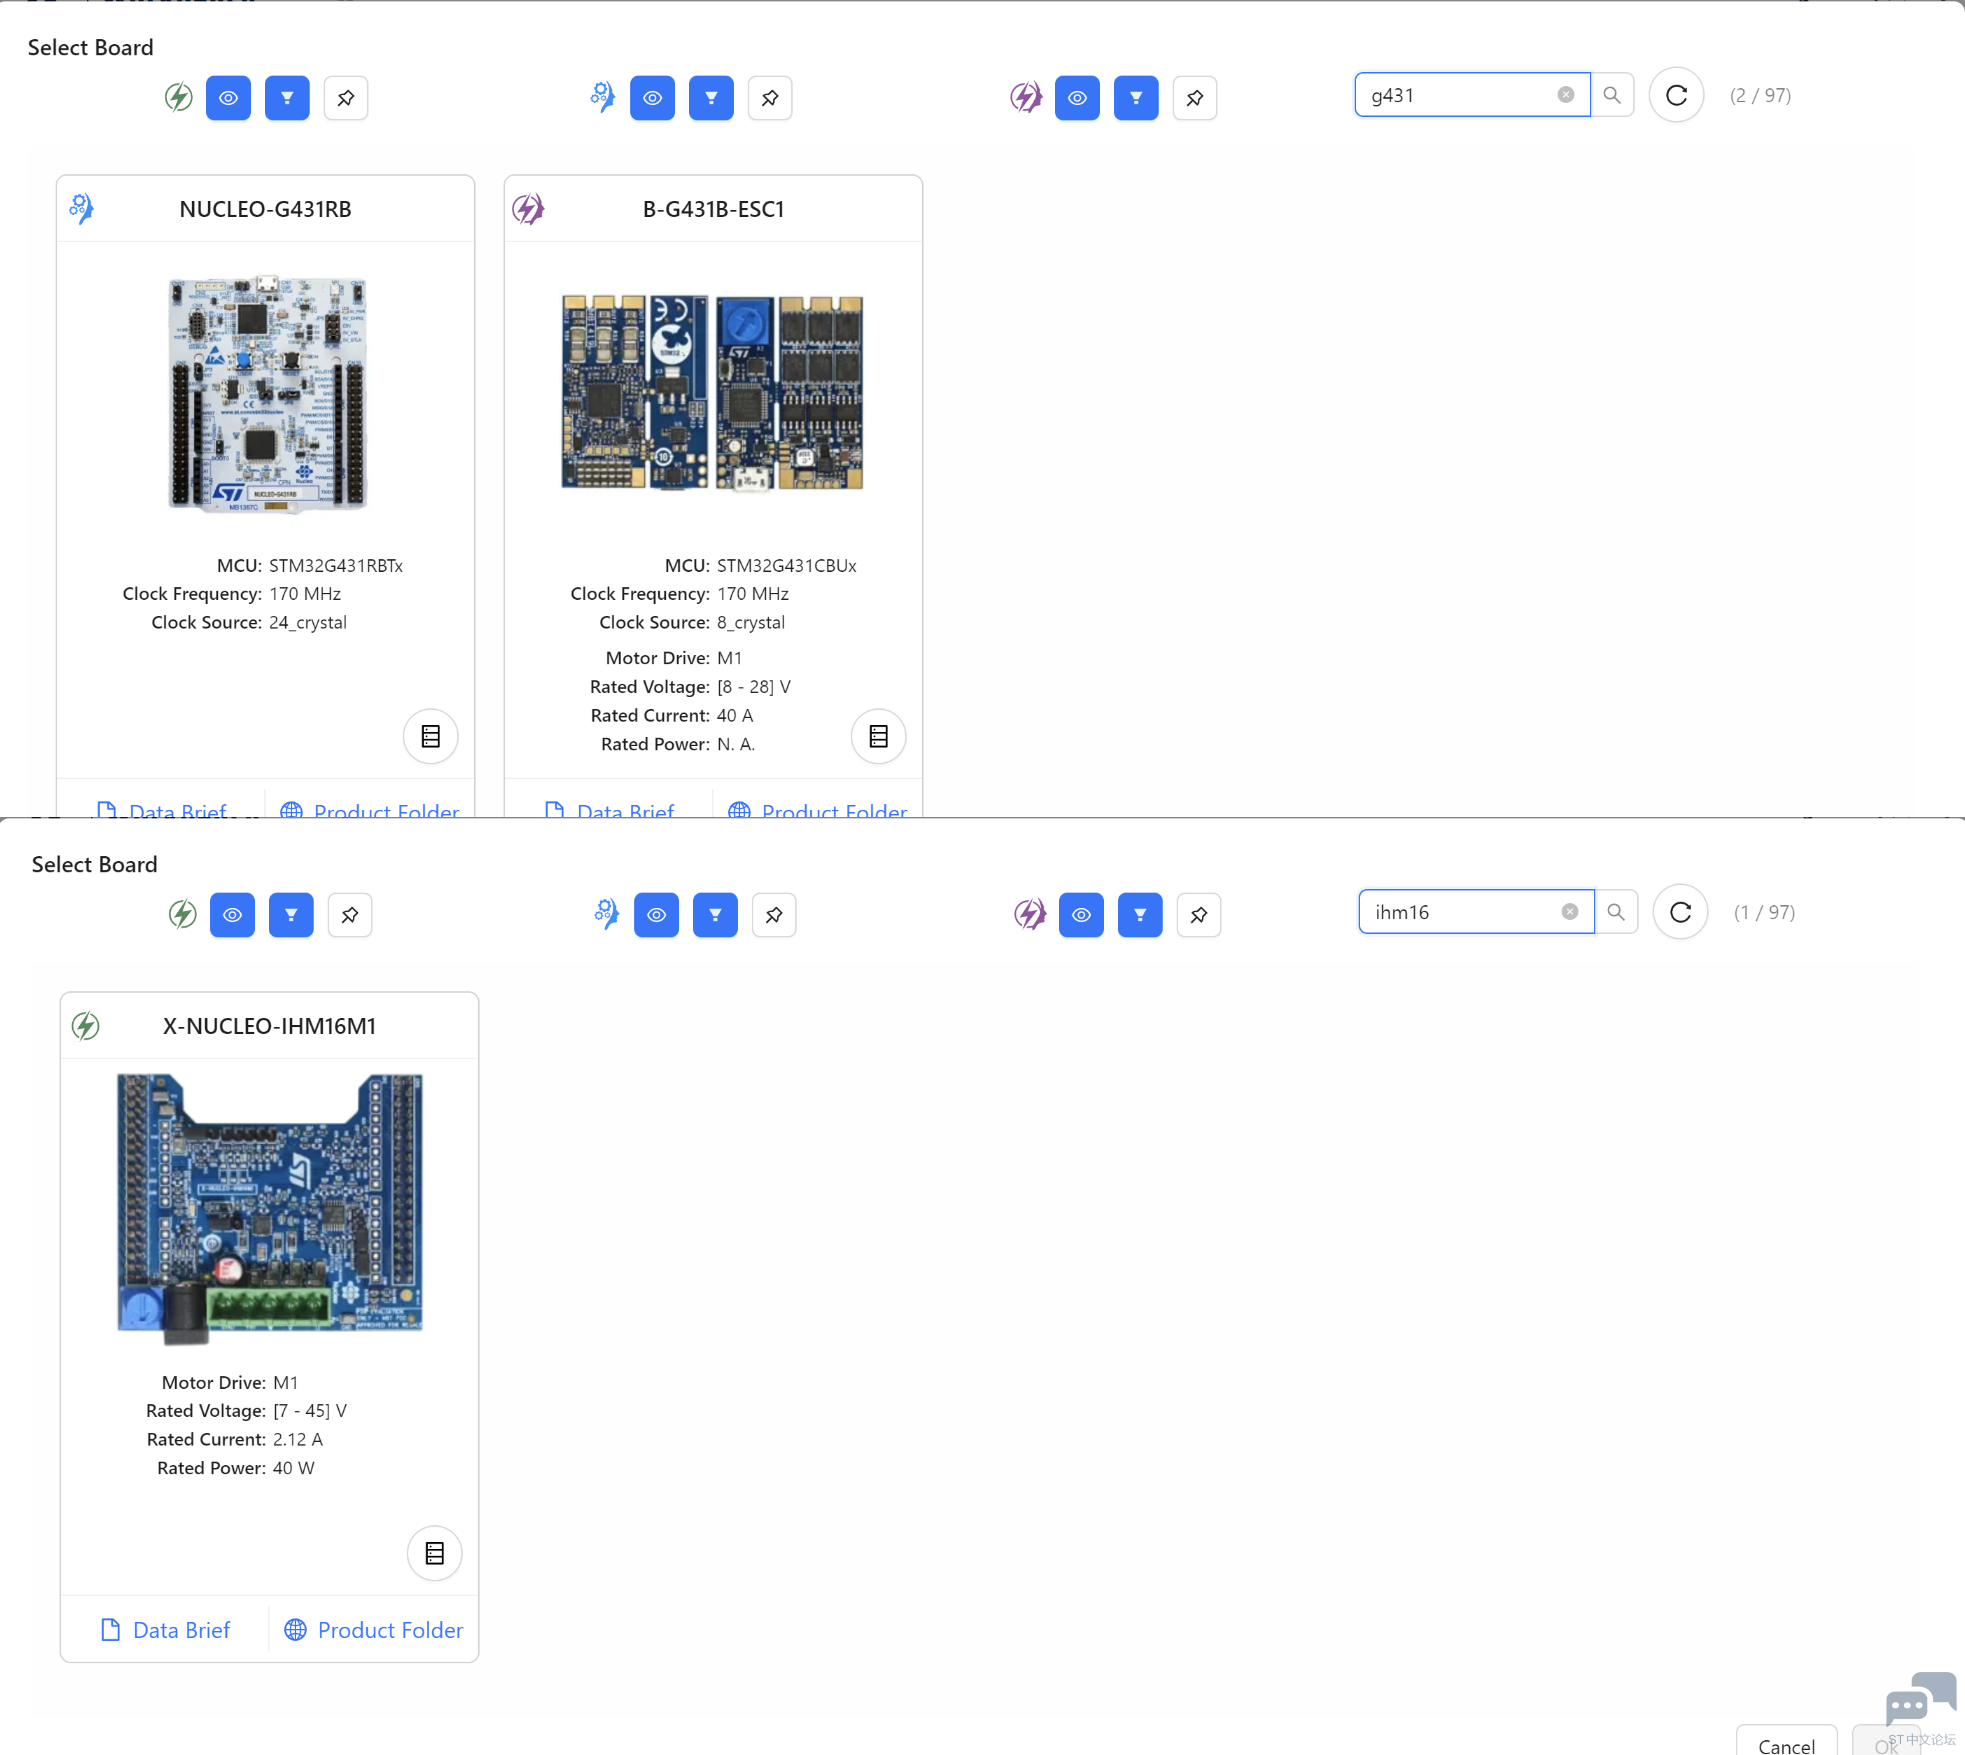Open control board filter in bottom dialog
This screenshot has width=1965, height=1755.
pyautogui.click(x=715, y=915)
